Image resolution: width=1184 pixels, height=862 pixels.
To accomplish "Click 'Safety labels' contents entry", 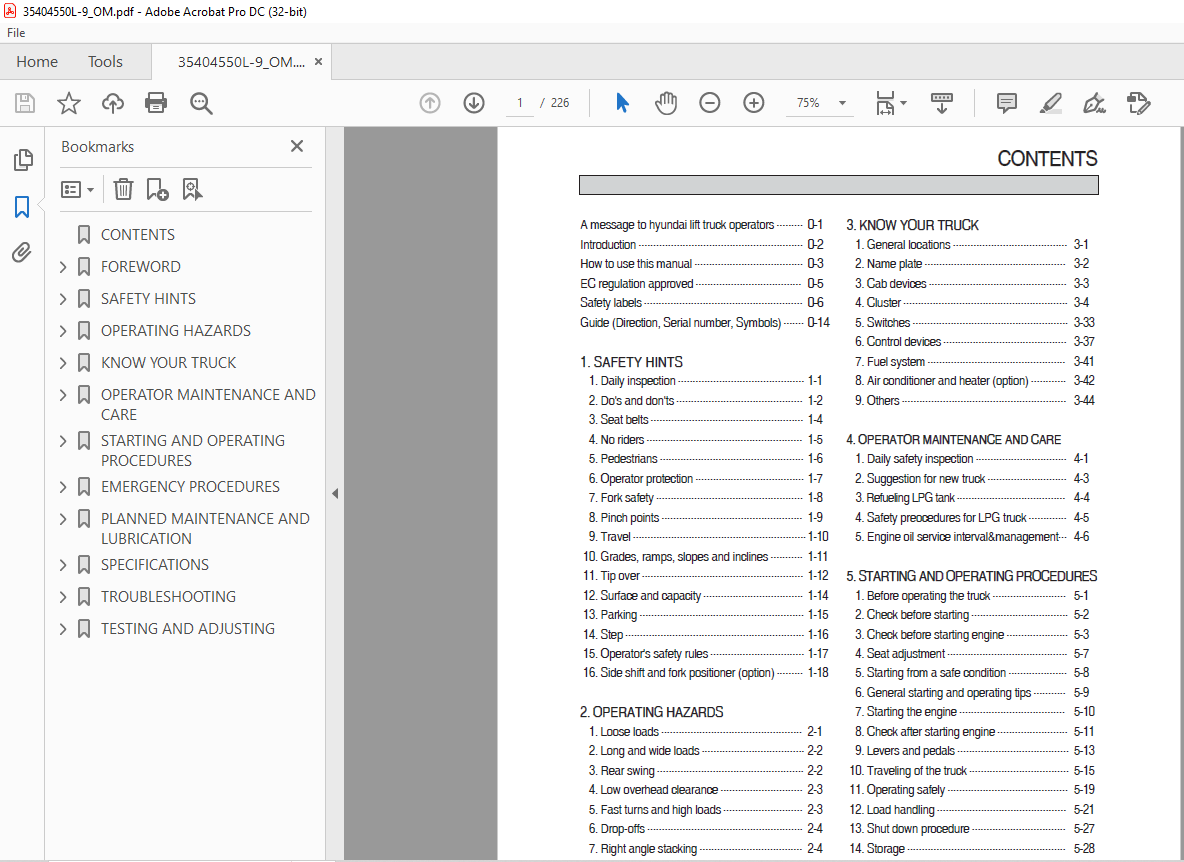I will 701,303.
